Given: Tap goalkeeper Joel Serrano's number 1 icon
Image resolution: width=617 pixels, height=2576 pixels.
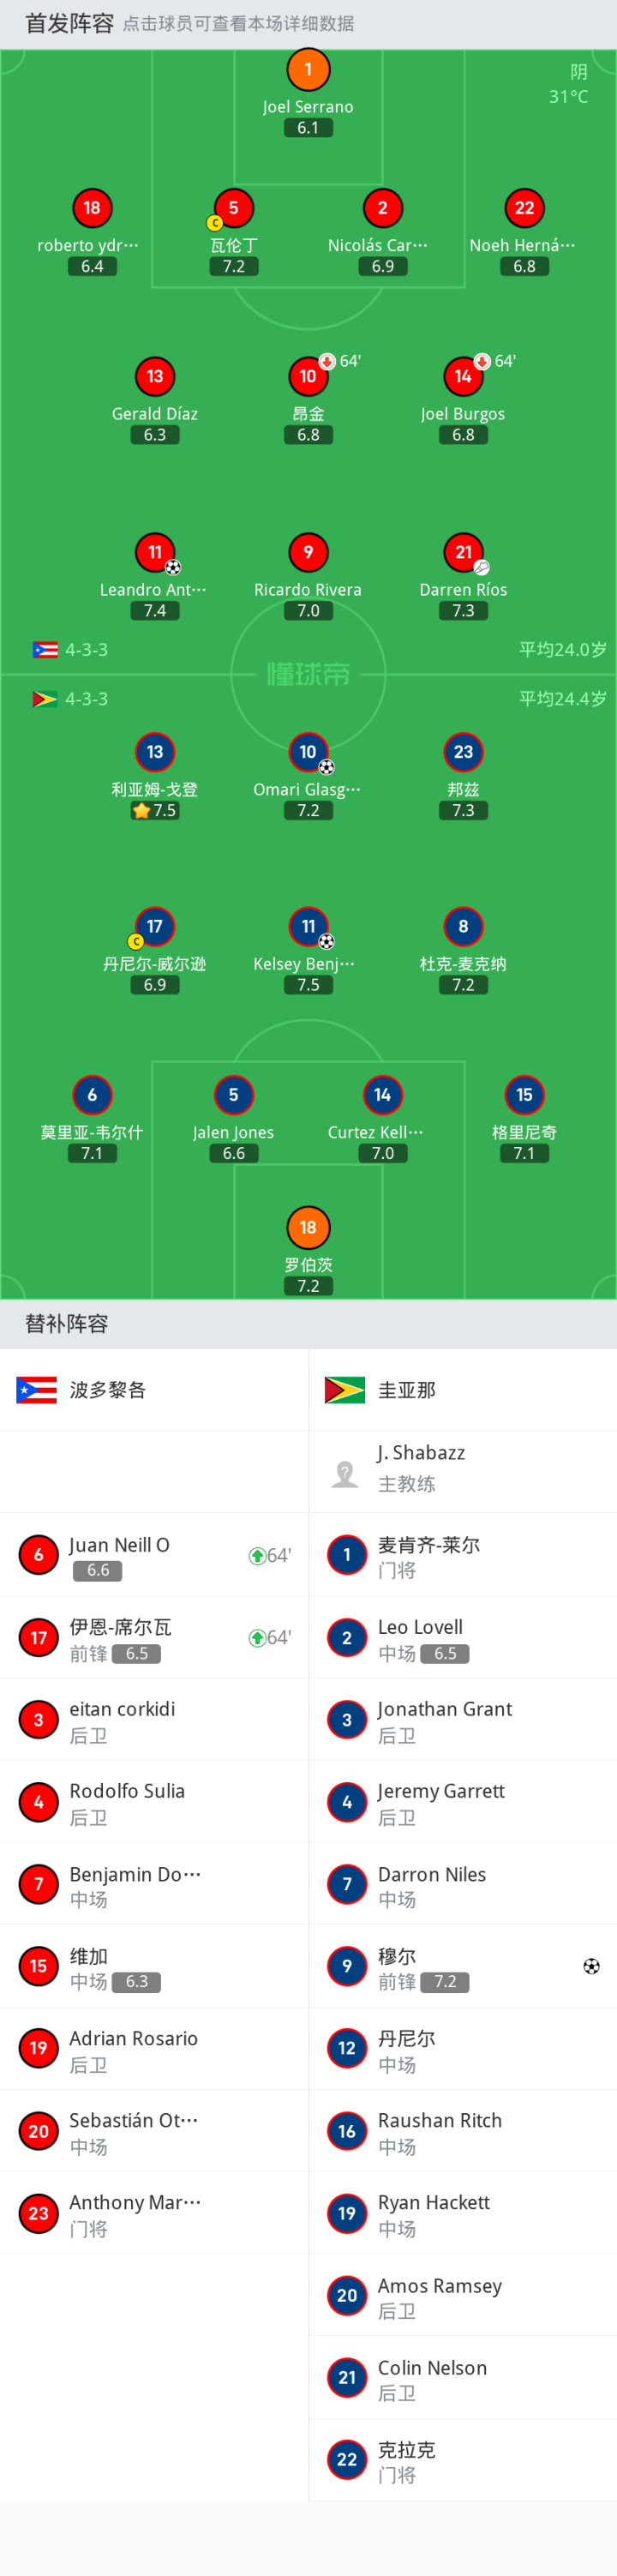Looking at the screenshot, I should point(308,69).
